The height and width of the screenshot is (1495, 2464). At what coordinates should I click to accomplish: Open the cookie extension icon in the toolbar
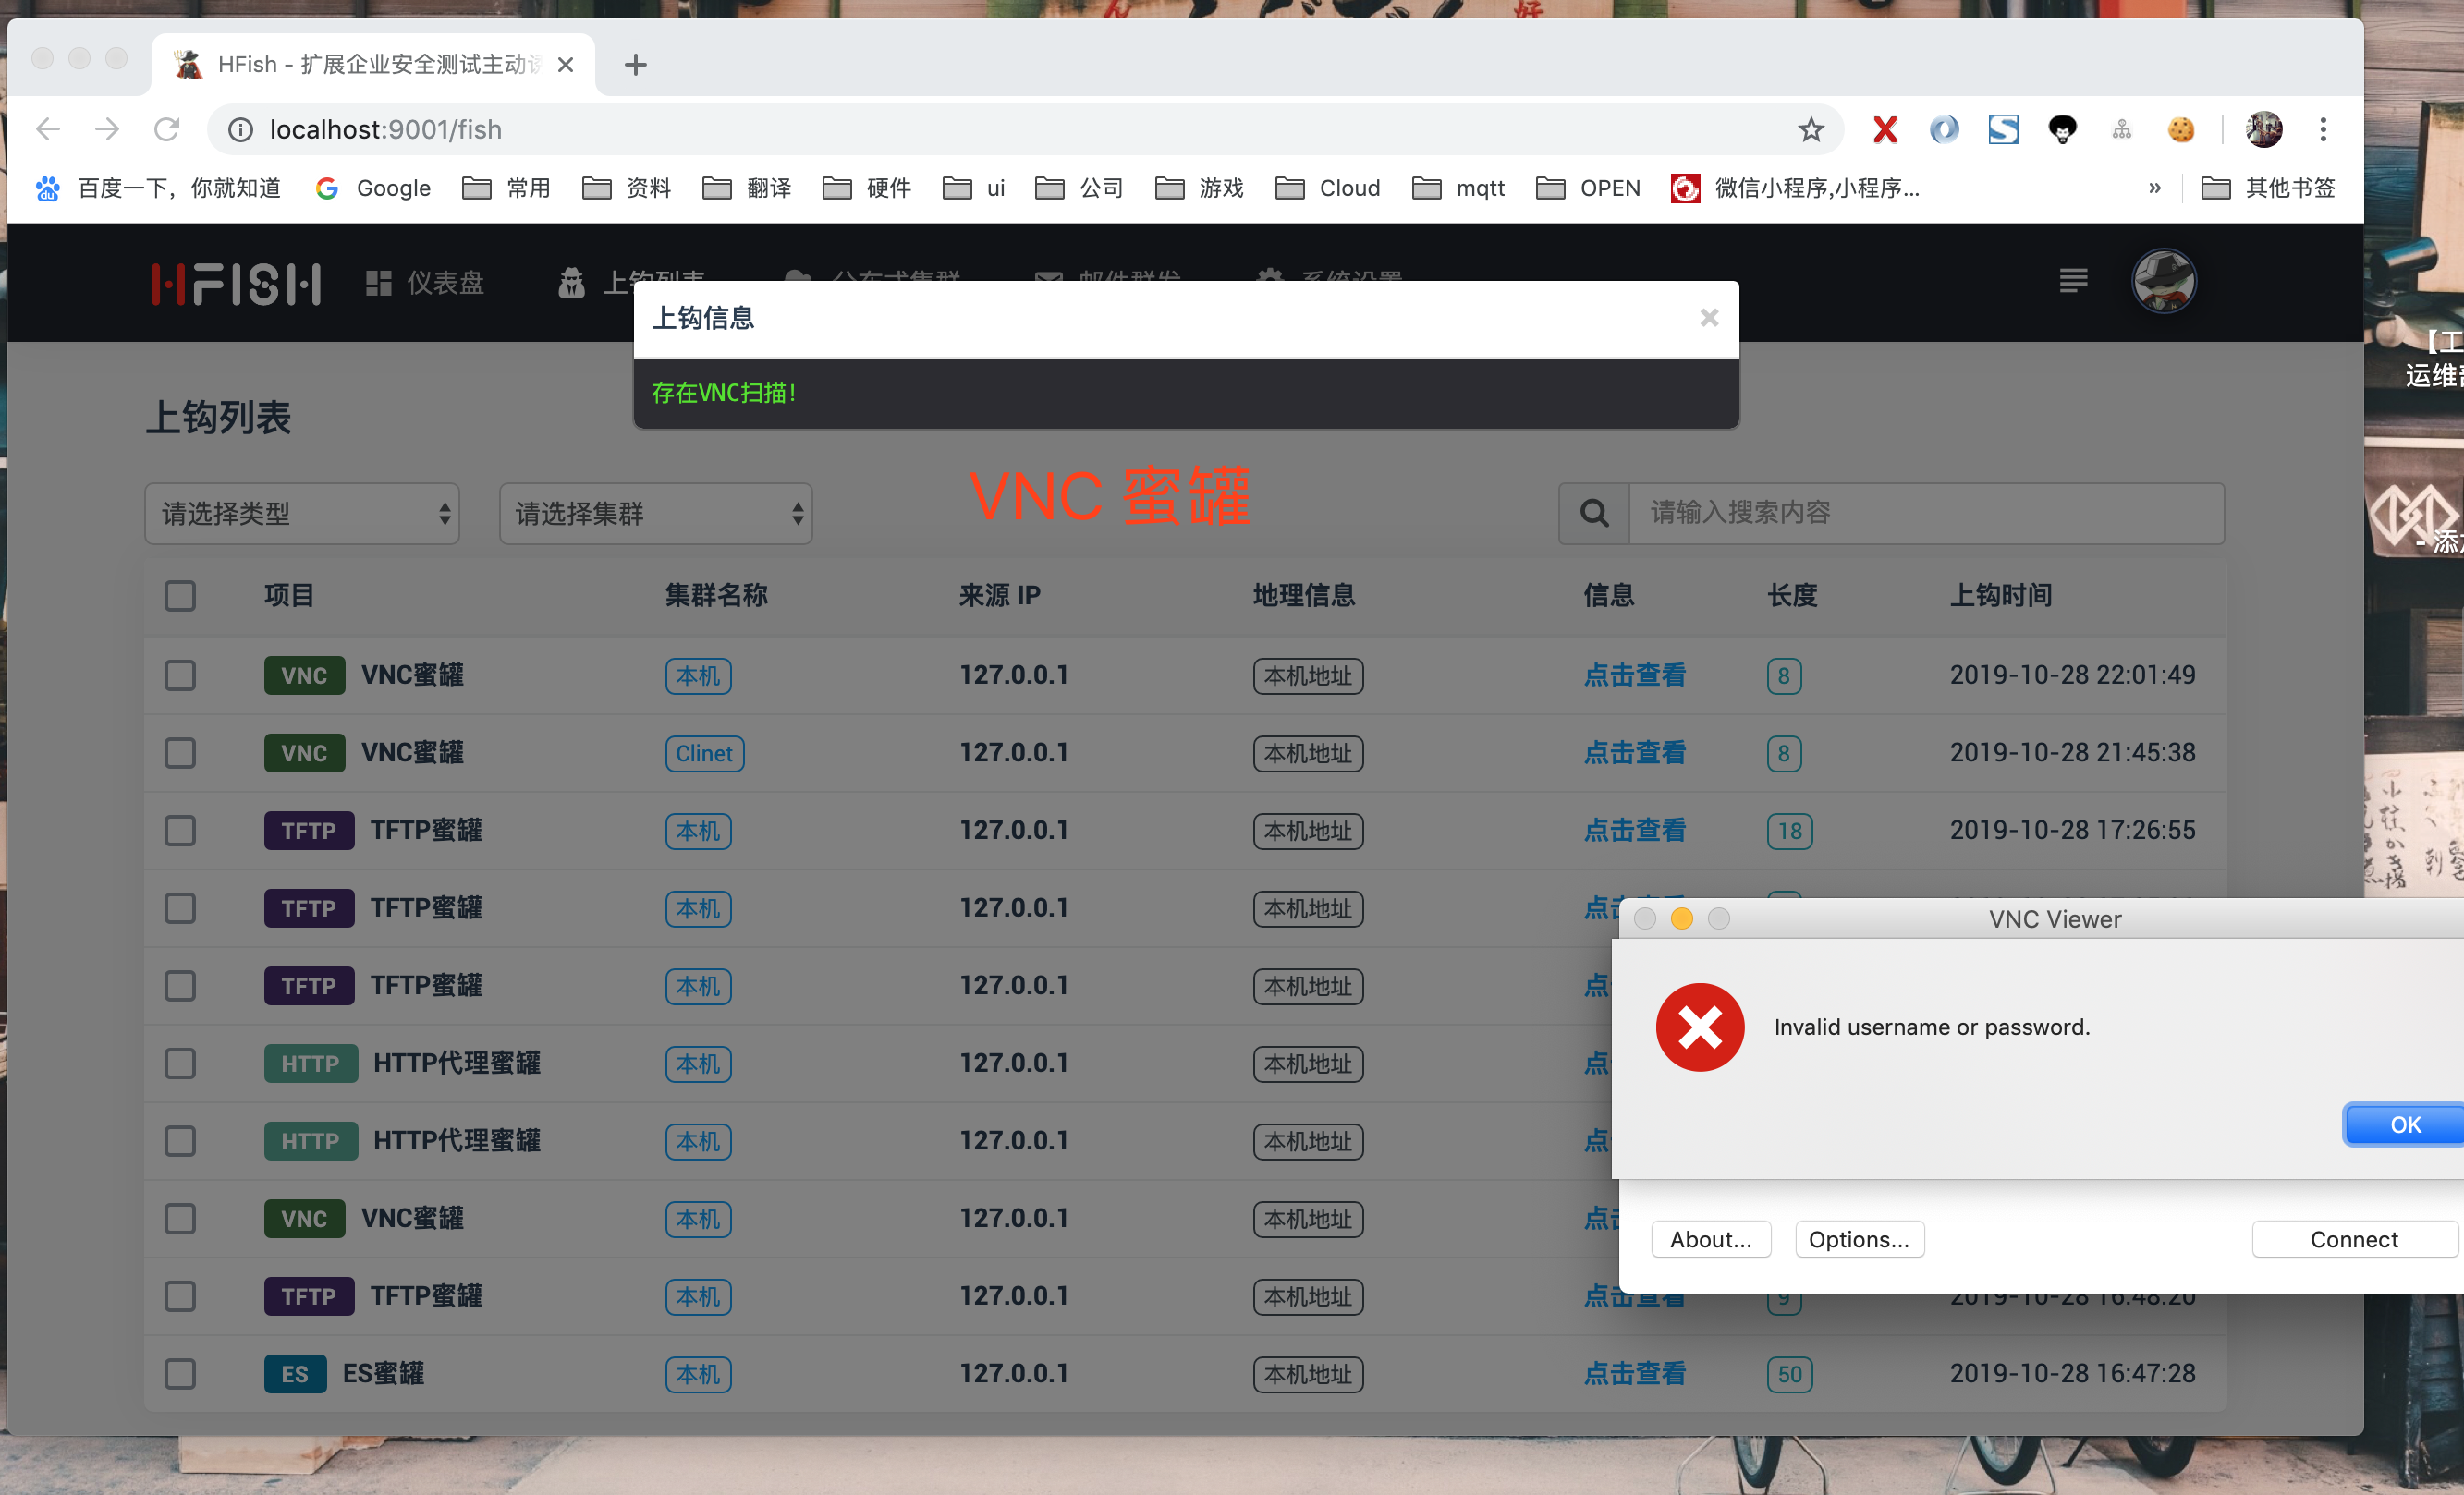(x=2180, y=130)
